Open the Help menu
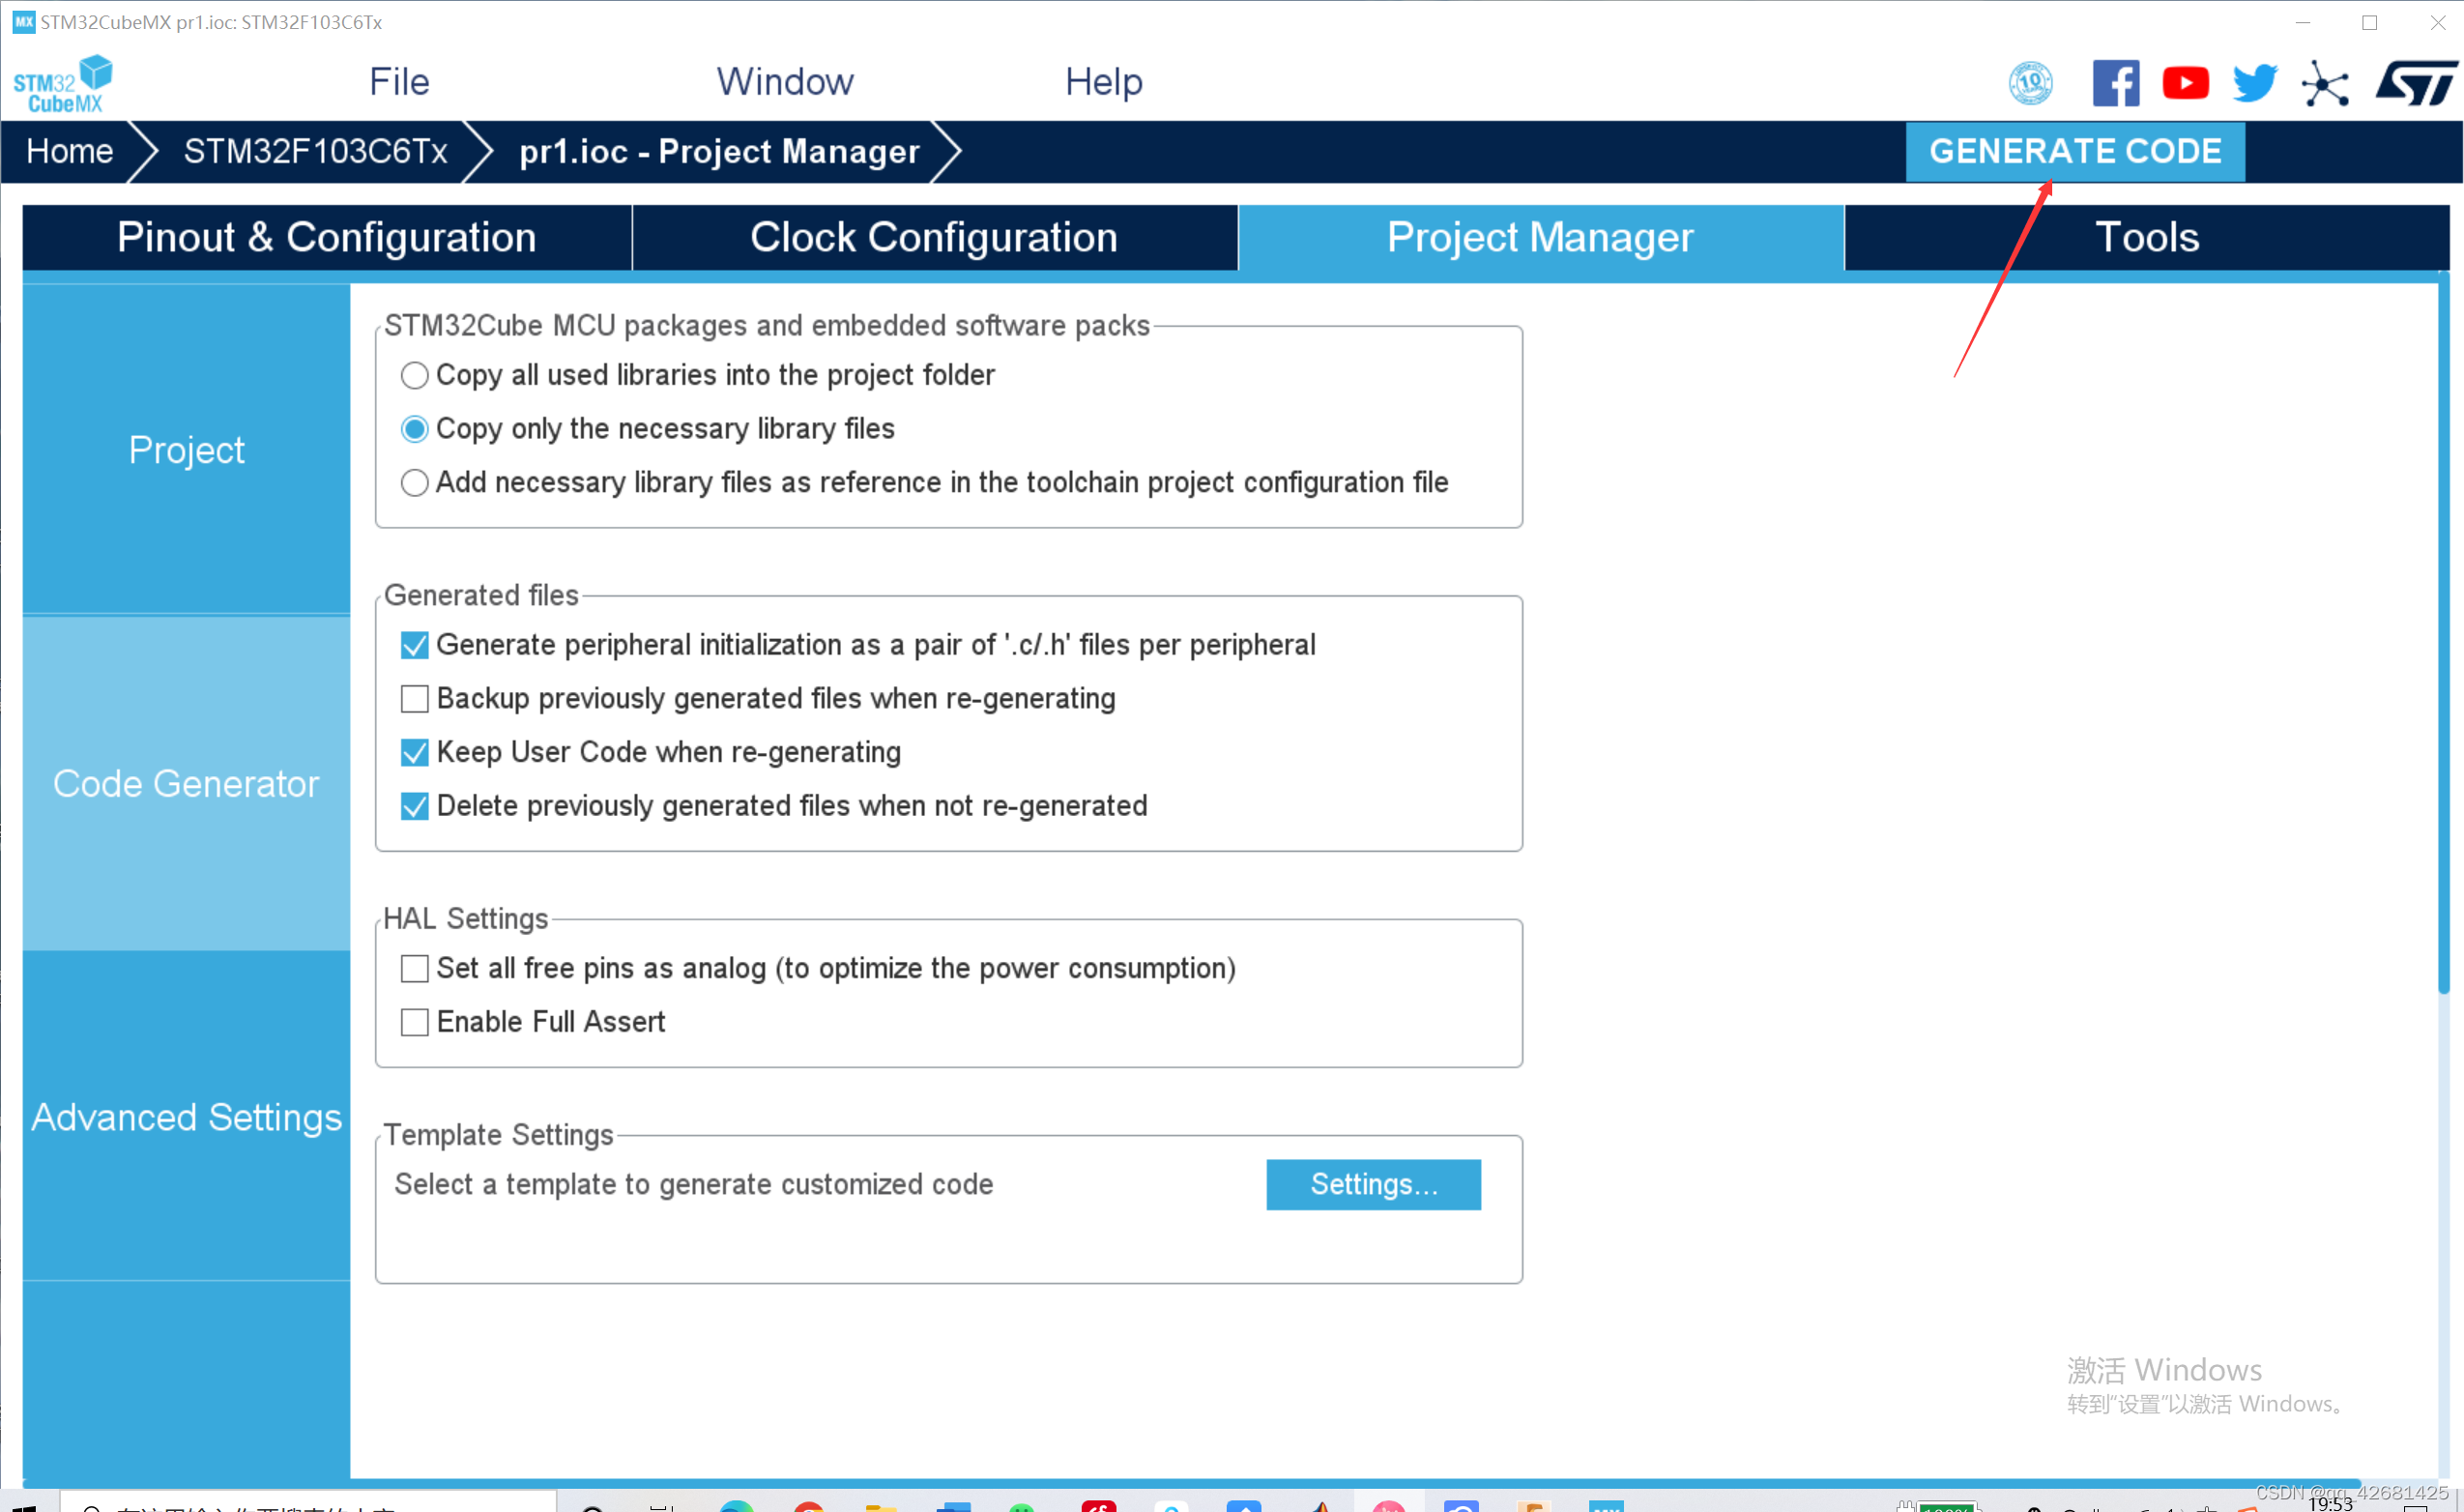The height and width of the screenshot is (1512, 2464). 1103,82
